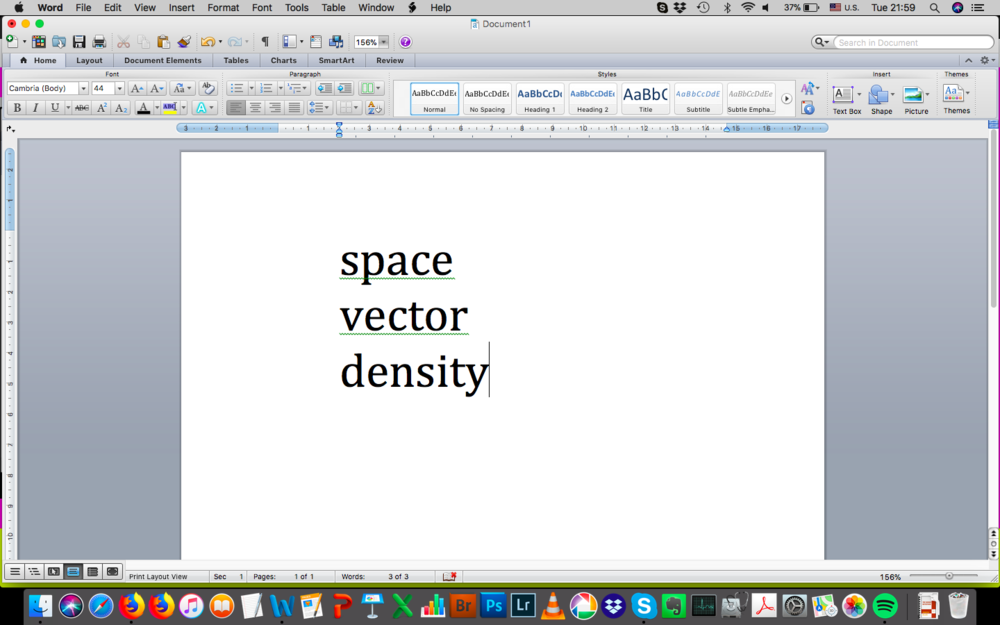Apply the Heading 1 style
1000x625 pixels.
[x=537, y=98]
